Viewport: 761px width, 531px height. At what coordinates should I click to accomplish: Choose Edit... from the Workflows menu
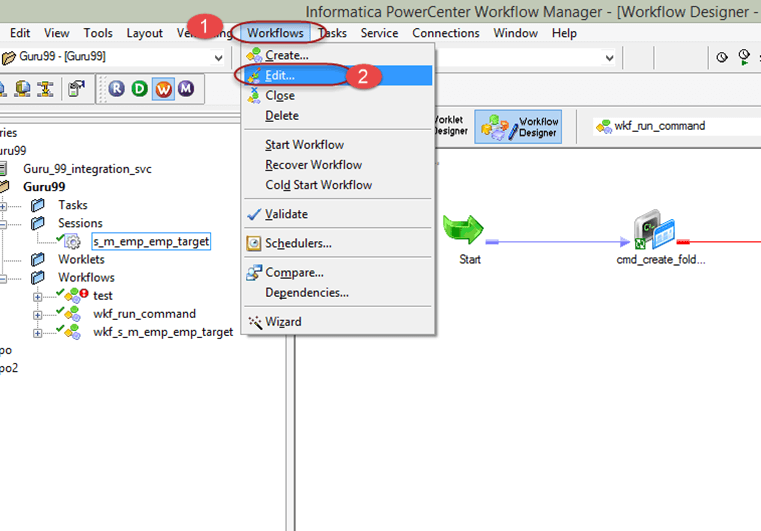[x=279, y=75]
